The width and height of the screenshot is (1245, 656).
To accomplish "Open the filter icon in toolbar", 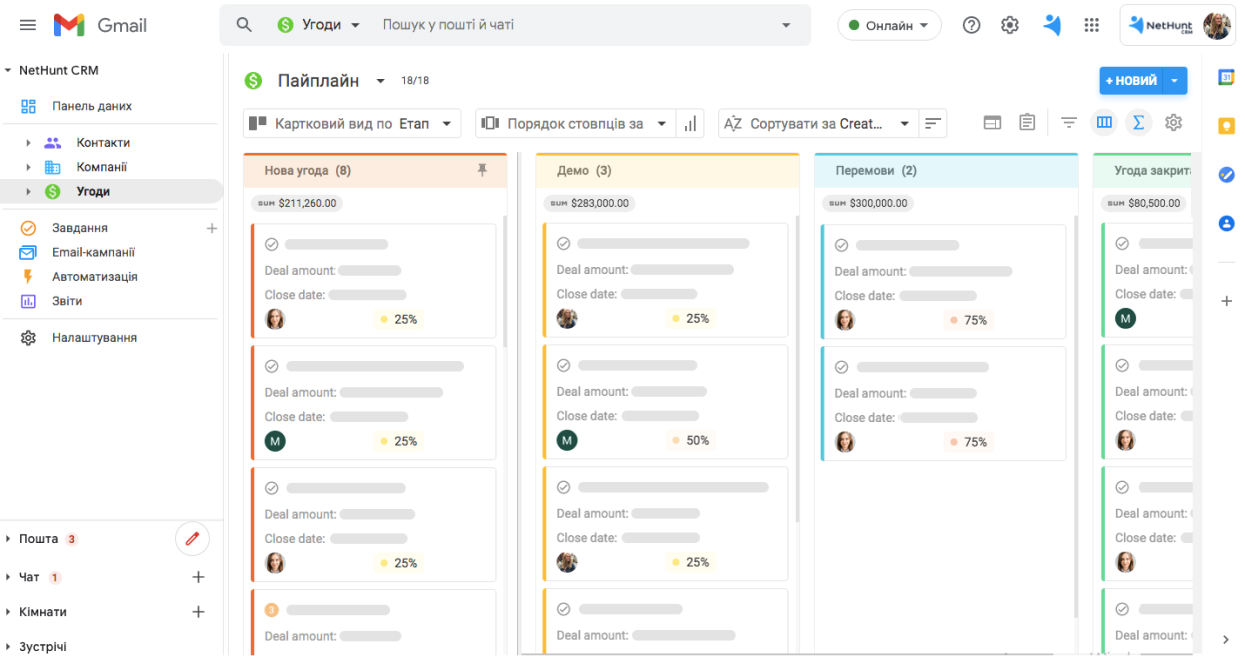I will [x=1069, y=123].
